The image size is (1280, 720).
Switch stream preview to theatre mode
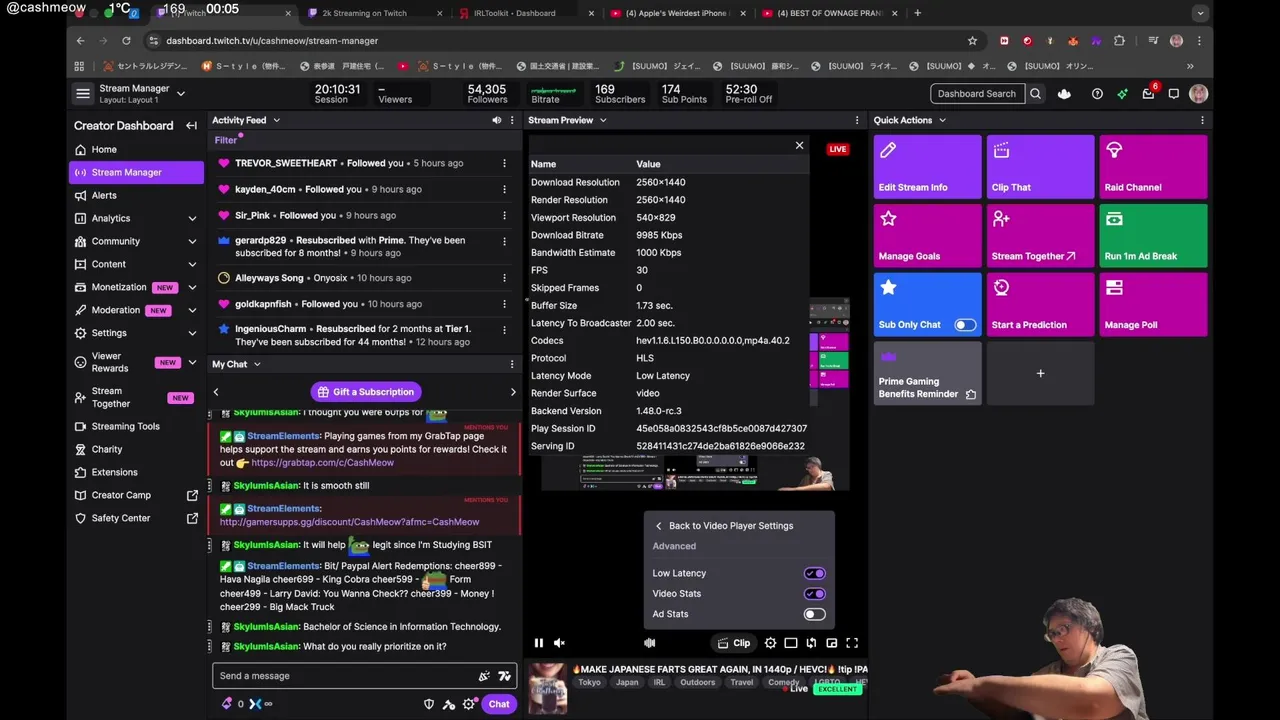click(790, 643)
